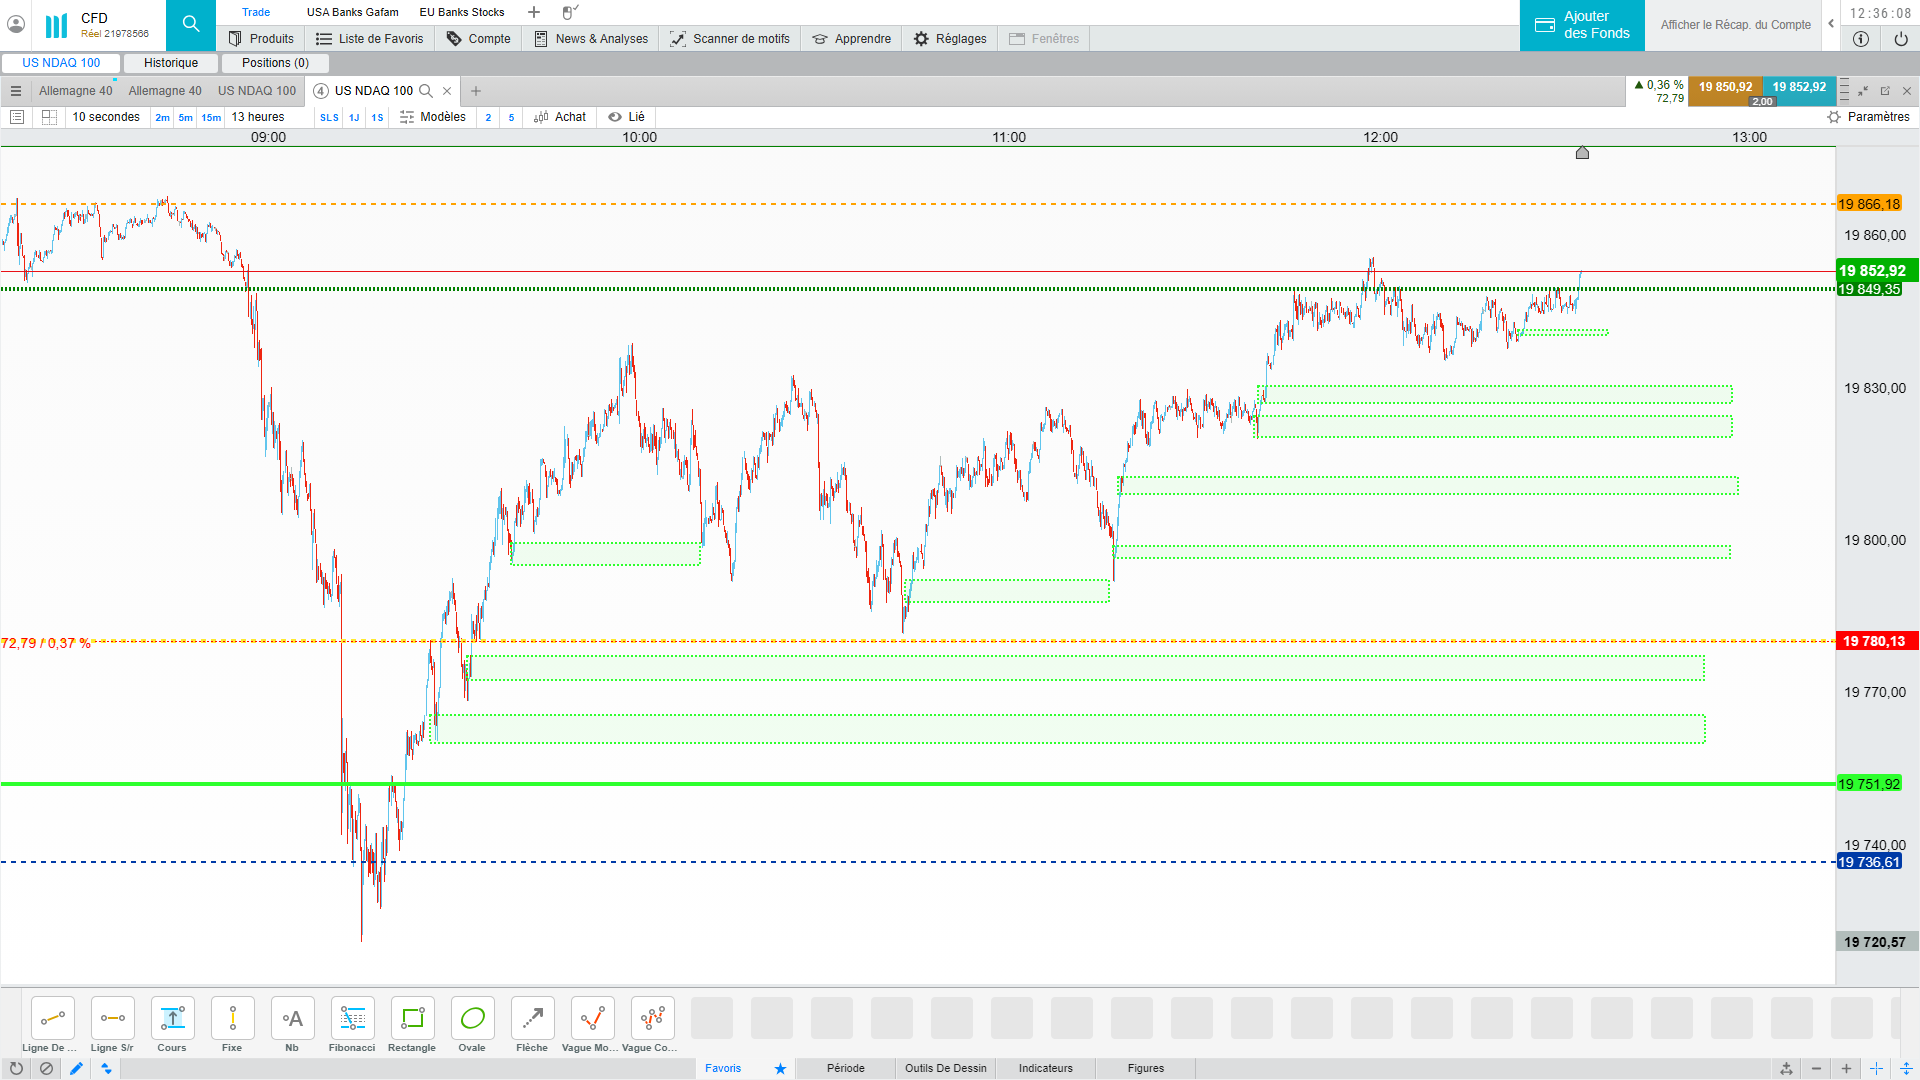
Task: Select the Rectangle drawing tool
Action: (412, 1019)
